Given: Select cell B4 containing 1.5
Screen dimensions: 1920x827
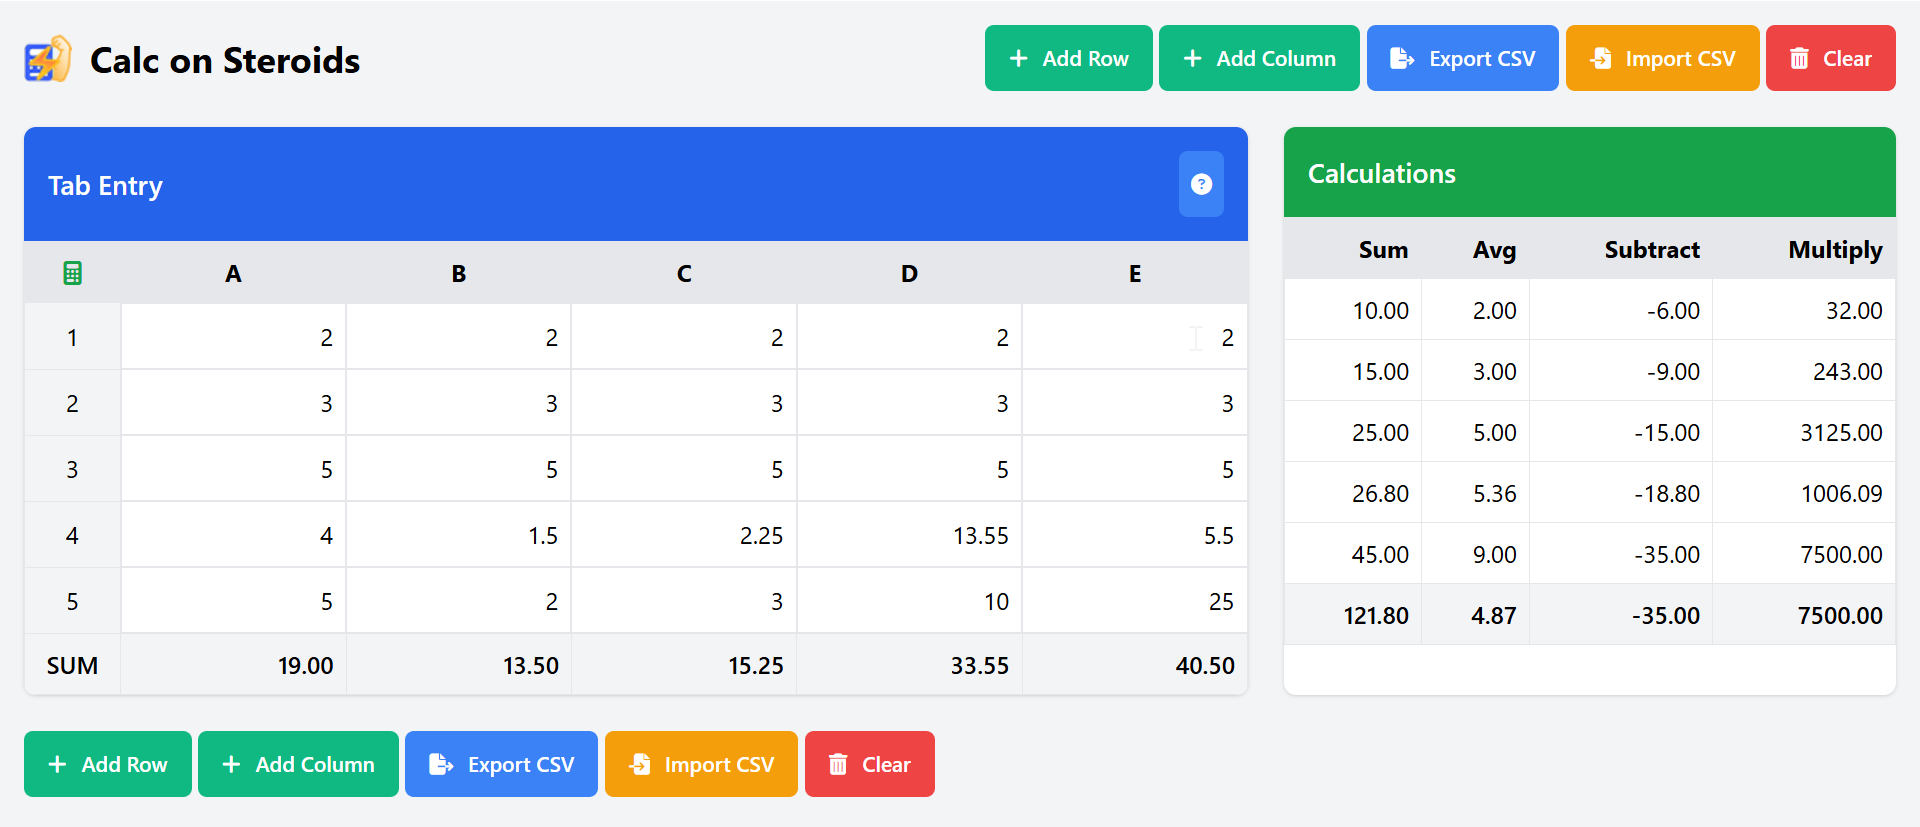Looking at the screenshot, I should 458,535.
